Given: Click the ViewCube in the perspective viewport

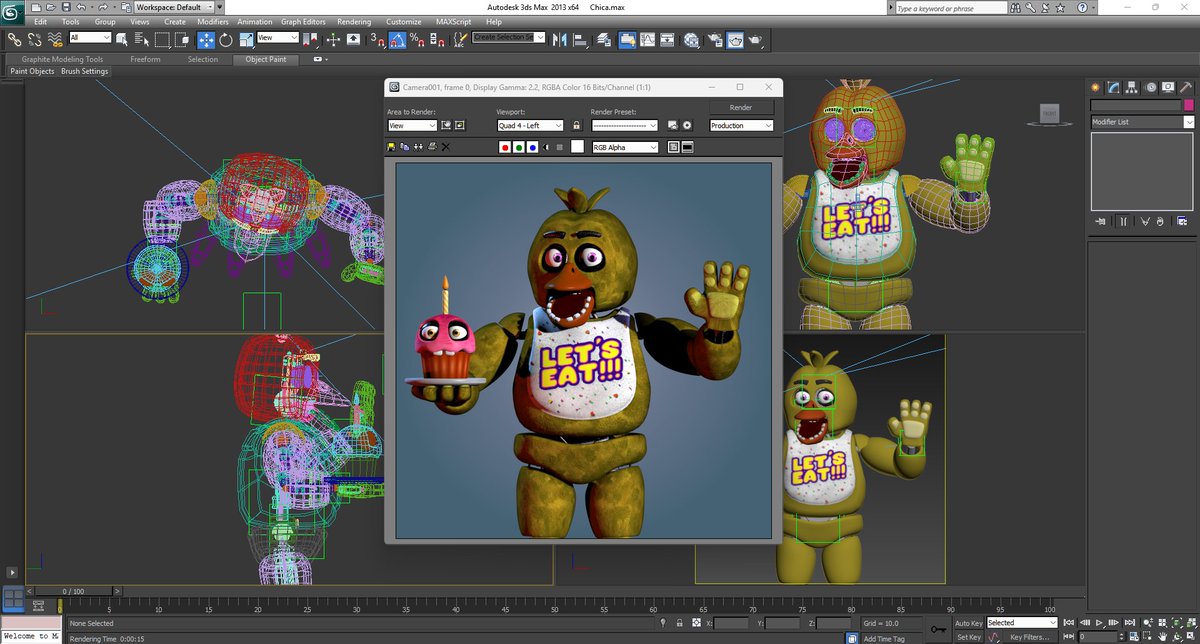Looking at the screenshot, I should click(x=1049, y=113).
